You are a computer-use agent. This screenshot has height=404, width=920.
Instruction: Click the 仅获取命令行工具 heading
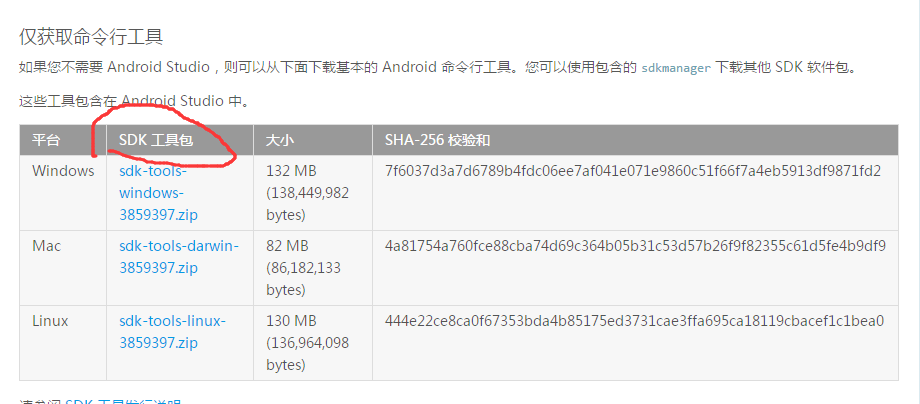91,38
